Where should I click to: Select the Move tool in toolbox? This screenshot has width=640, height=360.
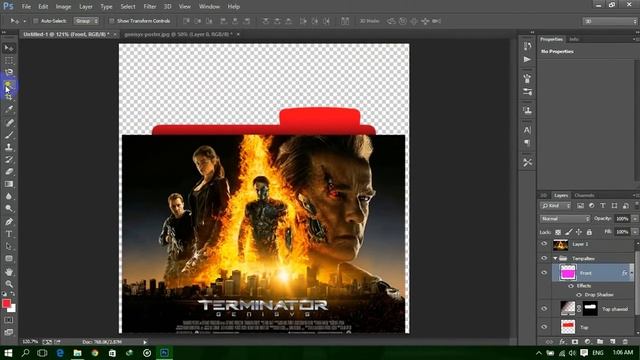(x=9, y=48)
